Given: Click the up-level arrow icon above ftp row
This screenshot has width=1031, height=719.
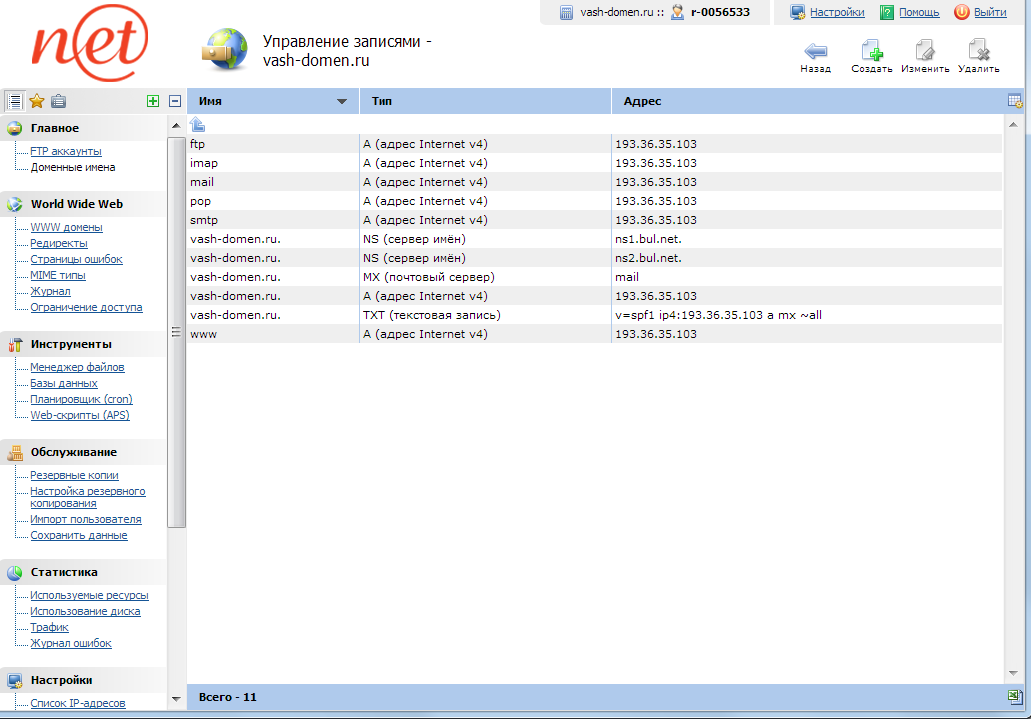Looking at the screenshot, I should point(197,125).
